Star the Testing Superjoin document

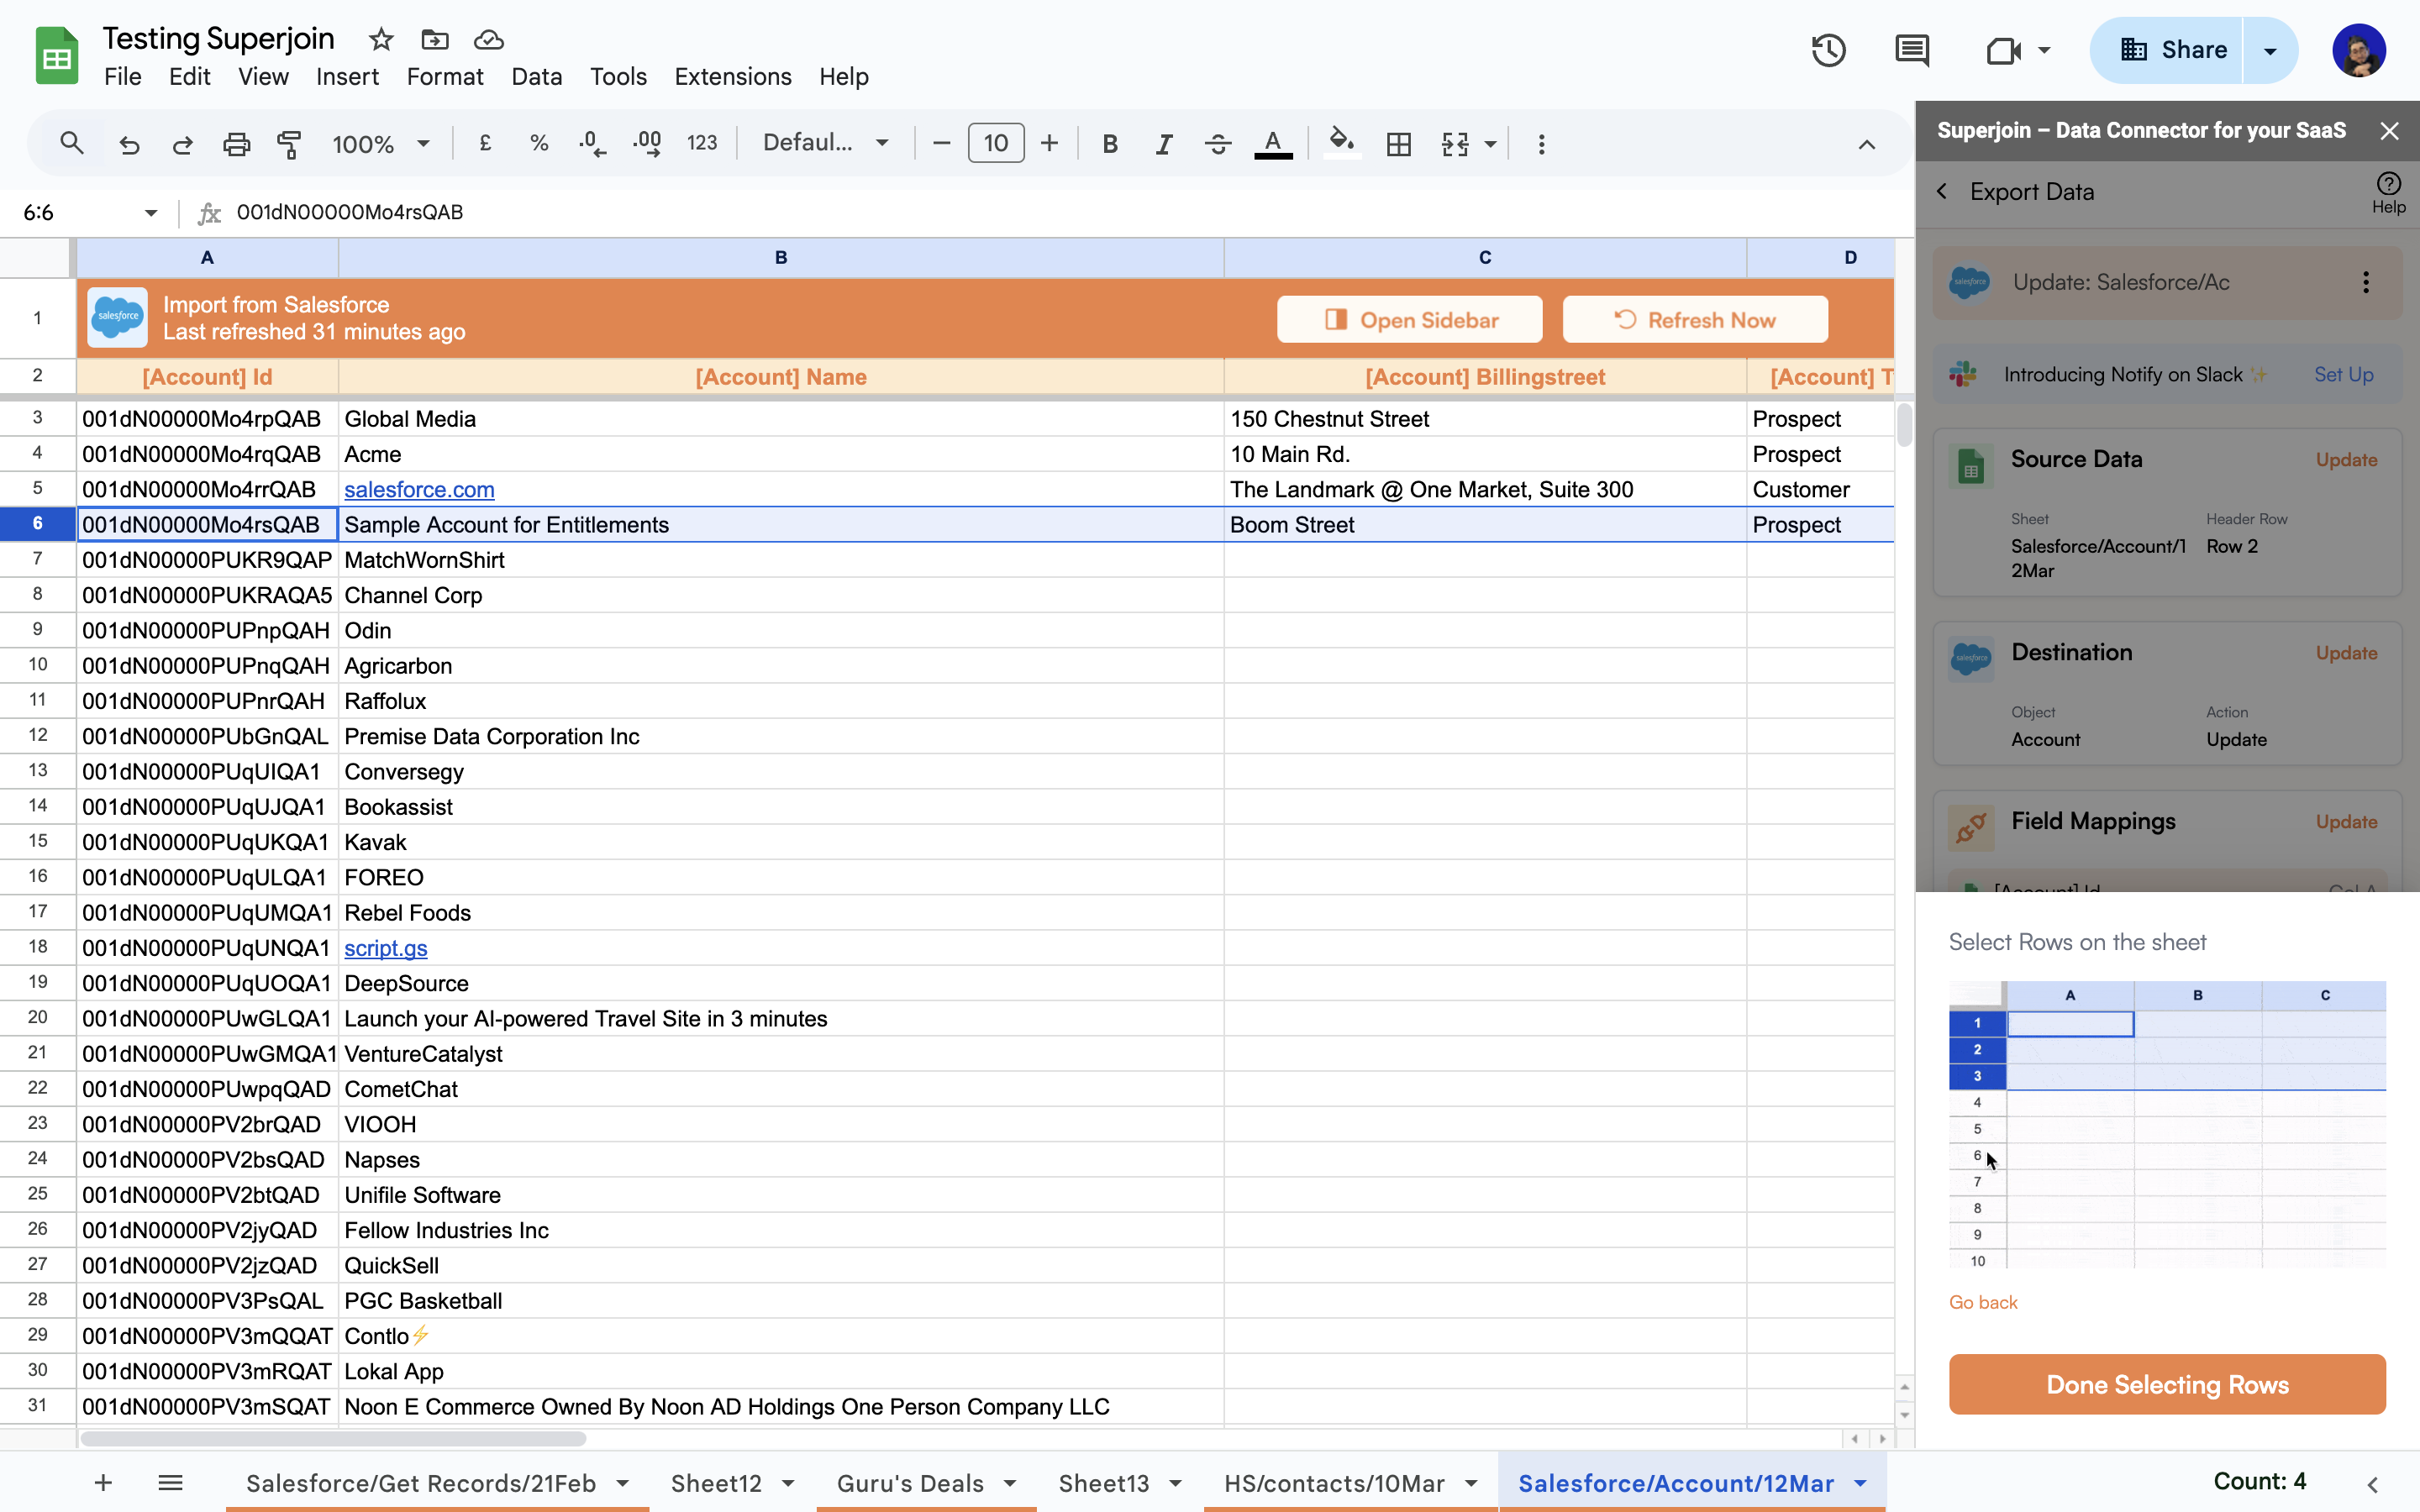tap(381, 40)
